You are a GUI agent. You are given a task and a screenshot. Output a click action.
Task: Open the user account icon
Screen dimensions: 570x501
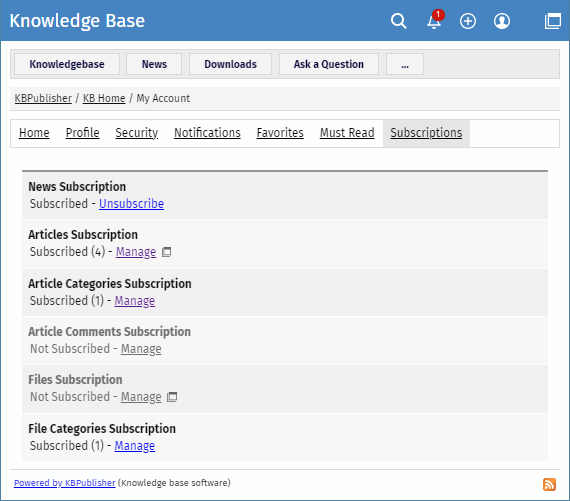click(502, 21)
